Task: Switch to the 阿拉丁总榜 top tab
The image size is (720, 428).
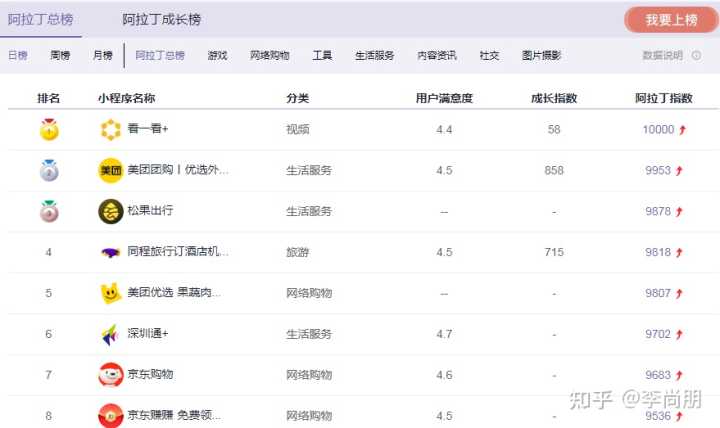Action: click(x=40, y=19)
